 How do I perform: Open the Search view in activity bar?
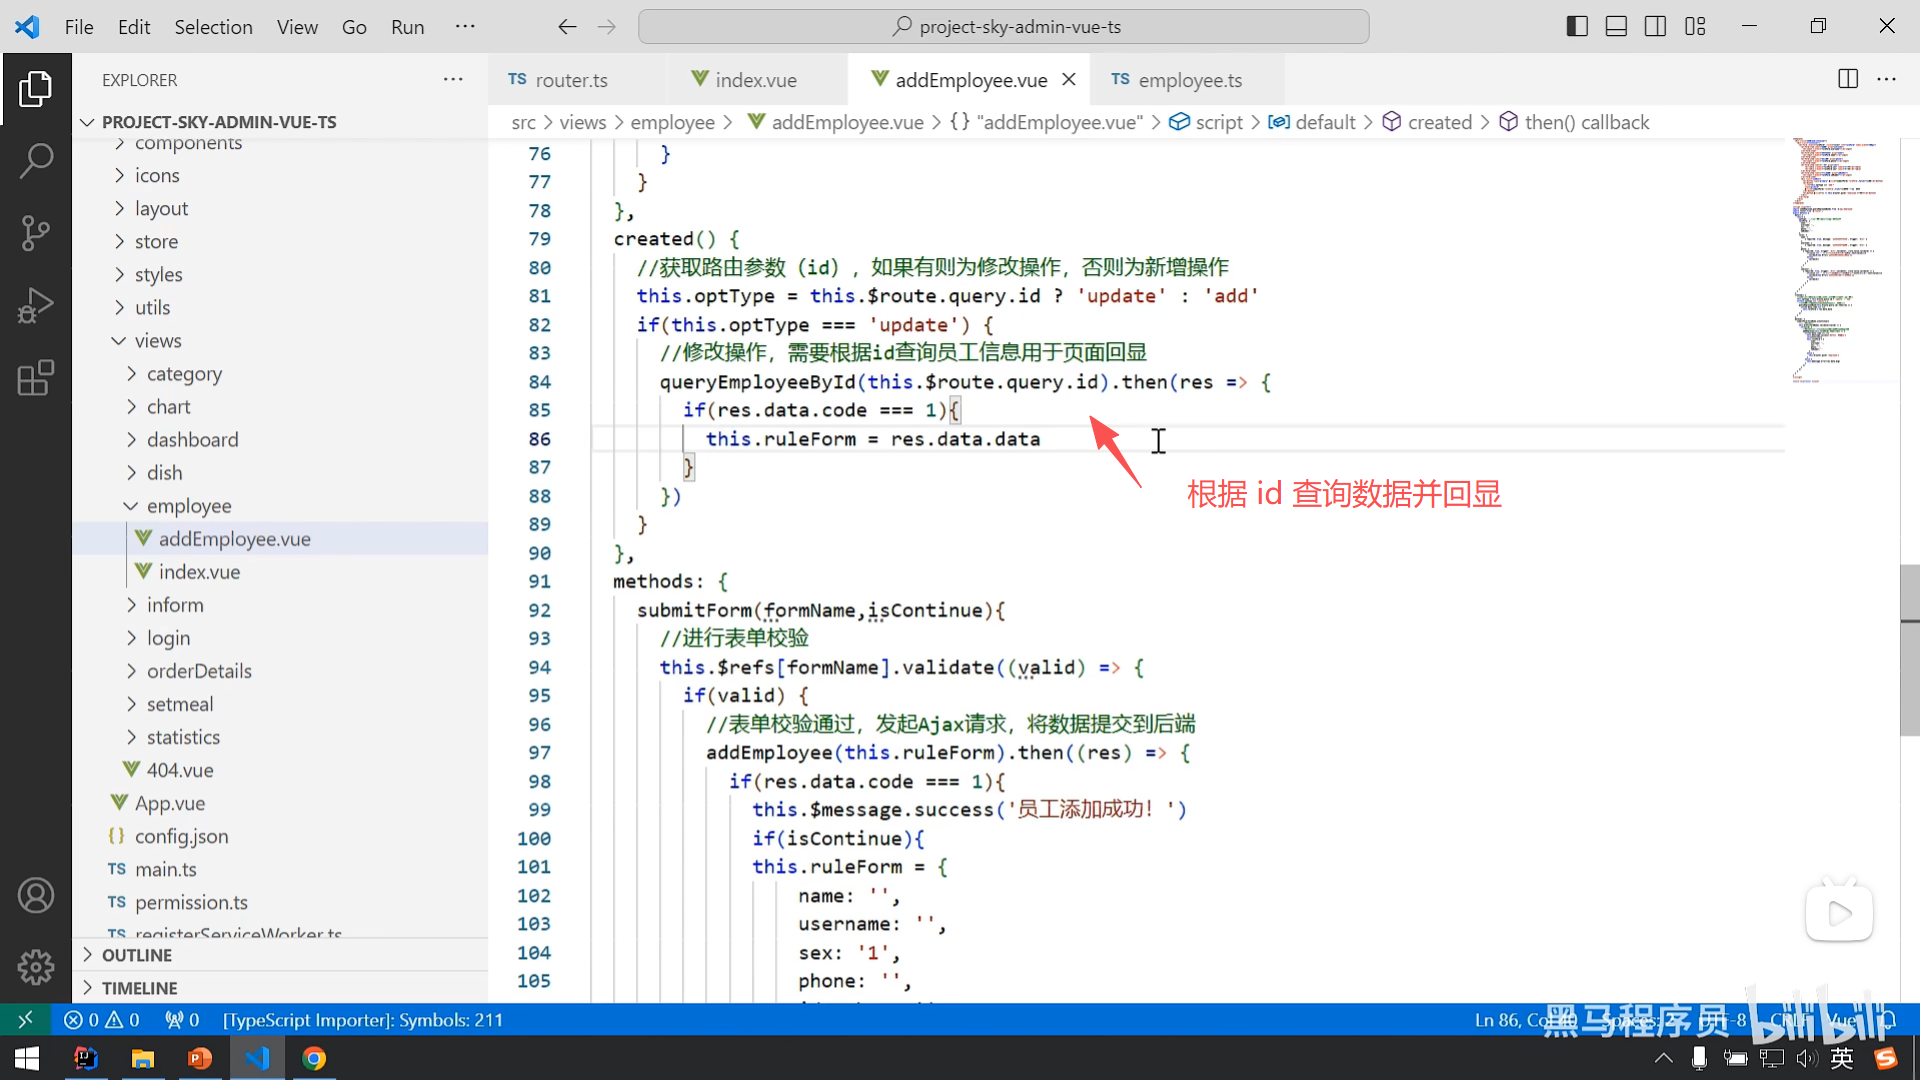[x=36, y=161]
